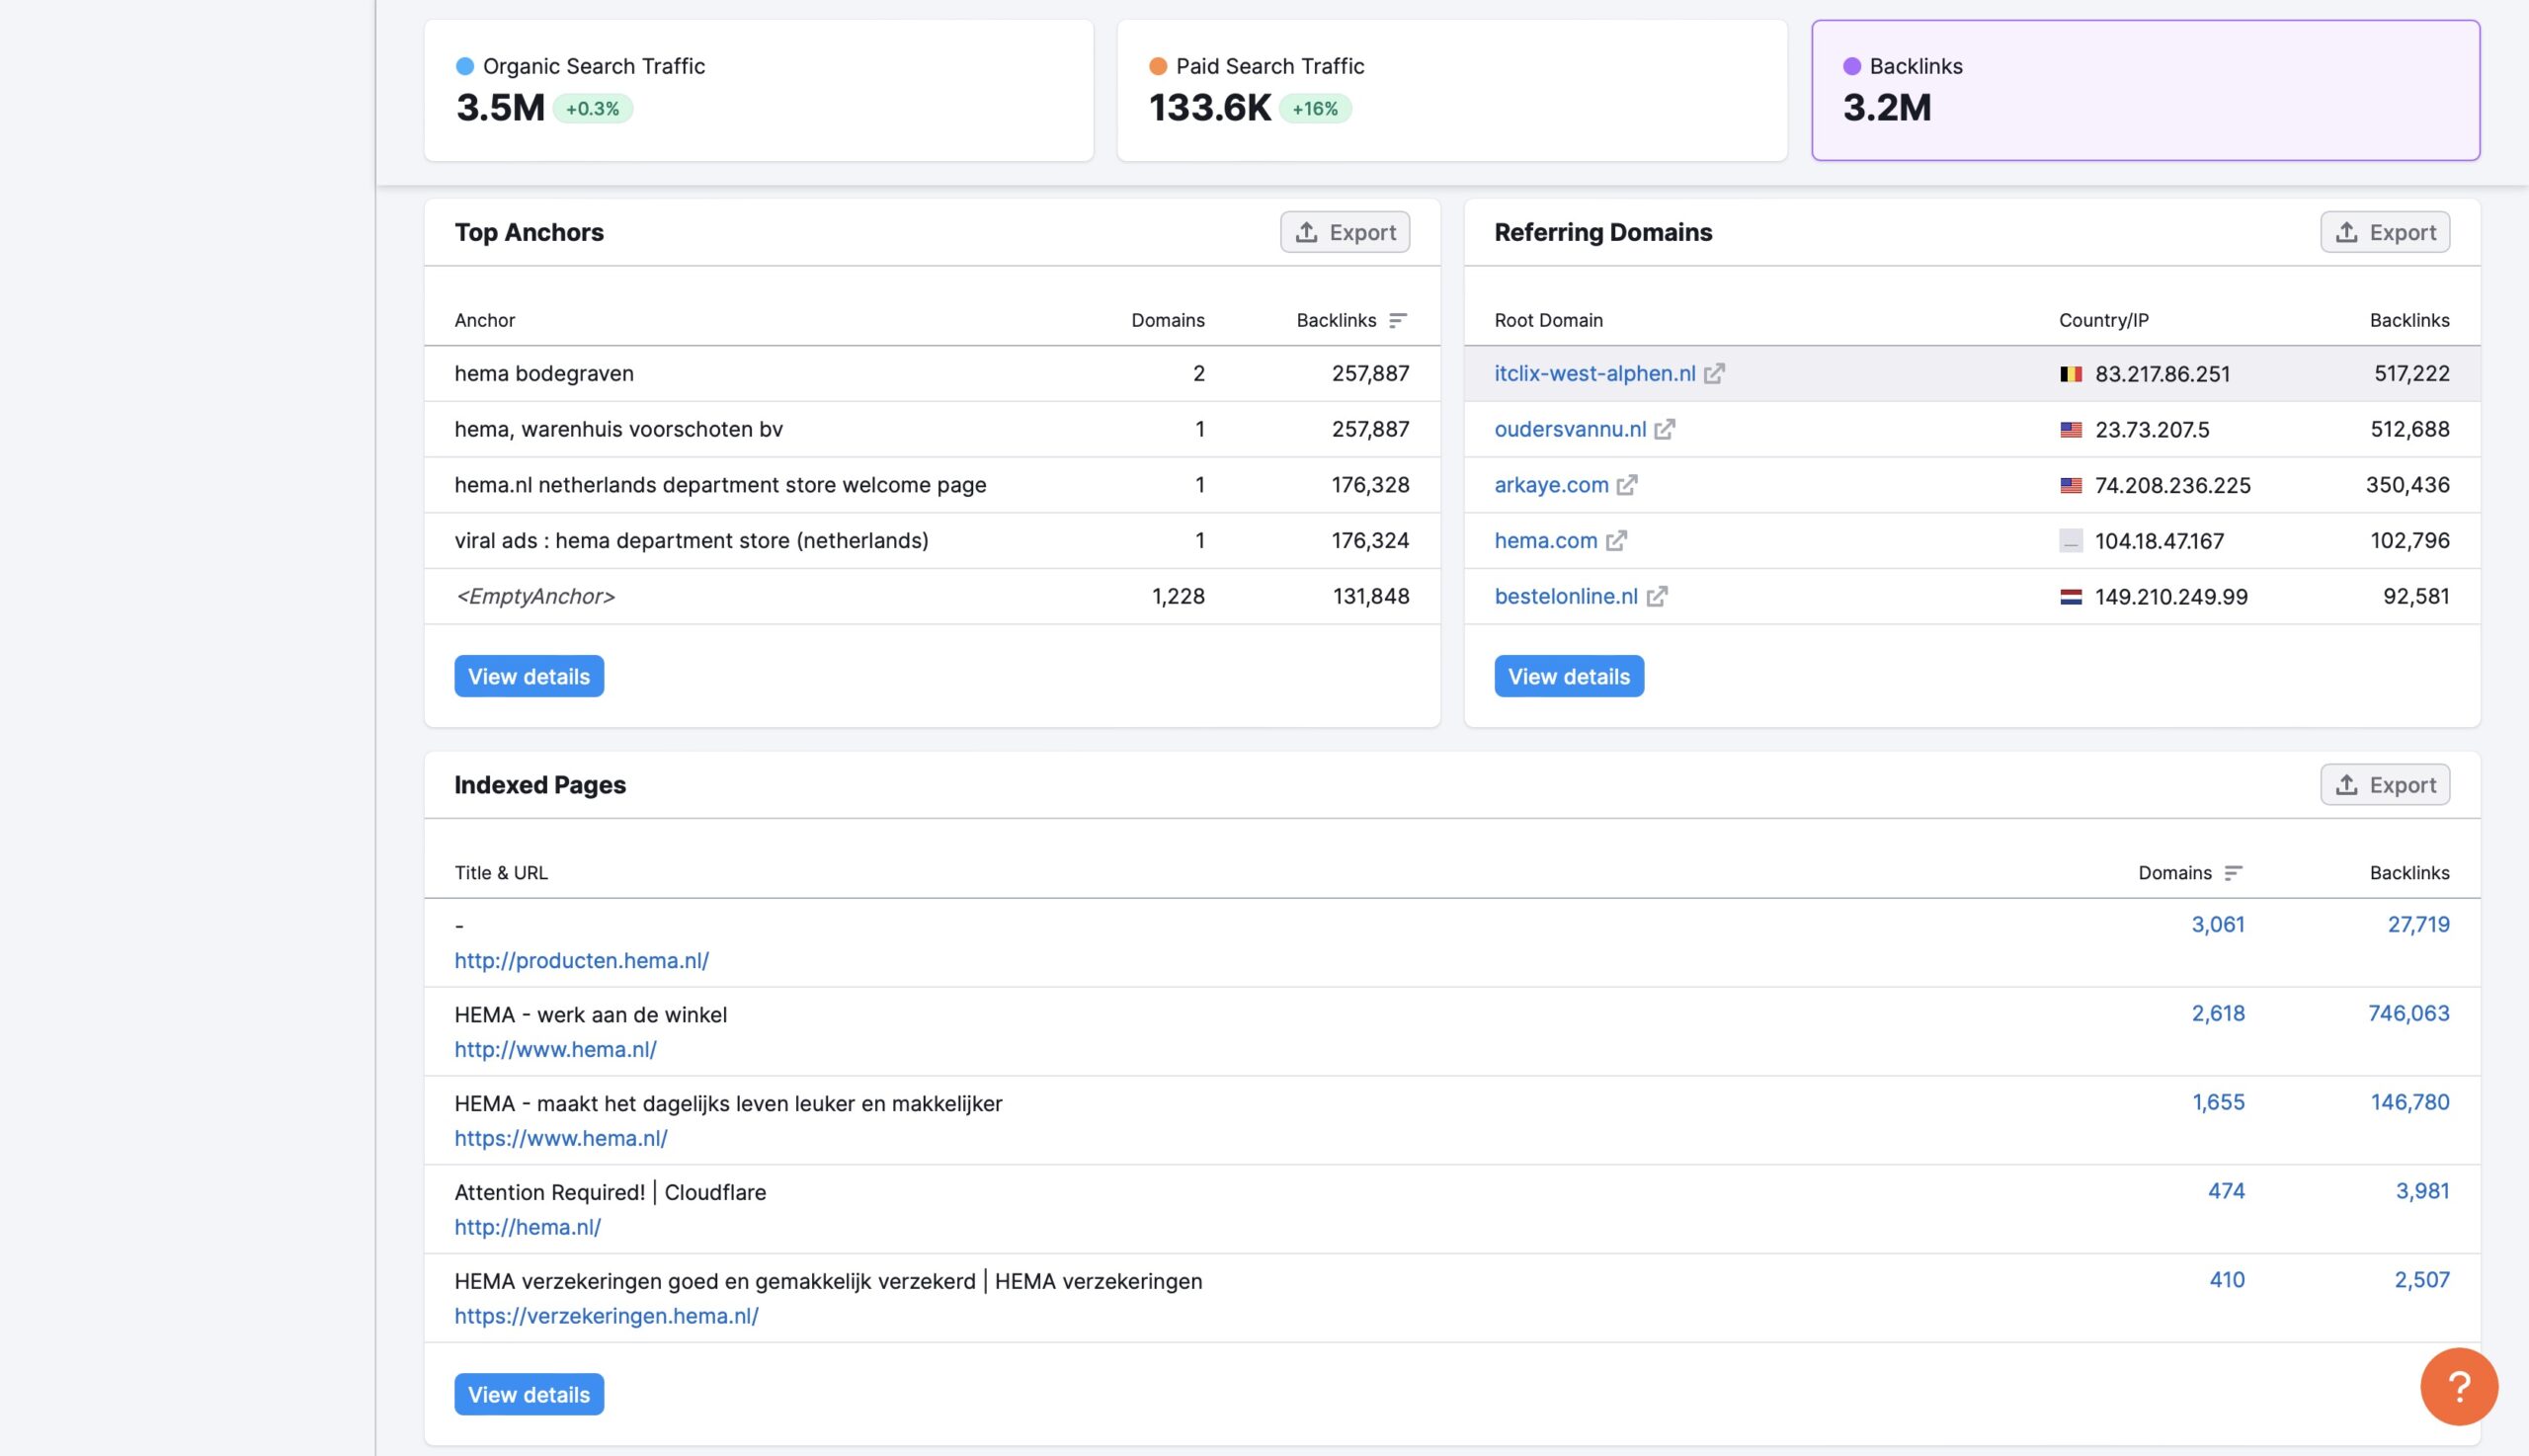Click US flag next to 23.73.207.5

(2071, 430)
